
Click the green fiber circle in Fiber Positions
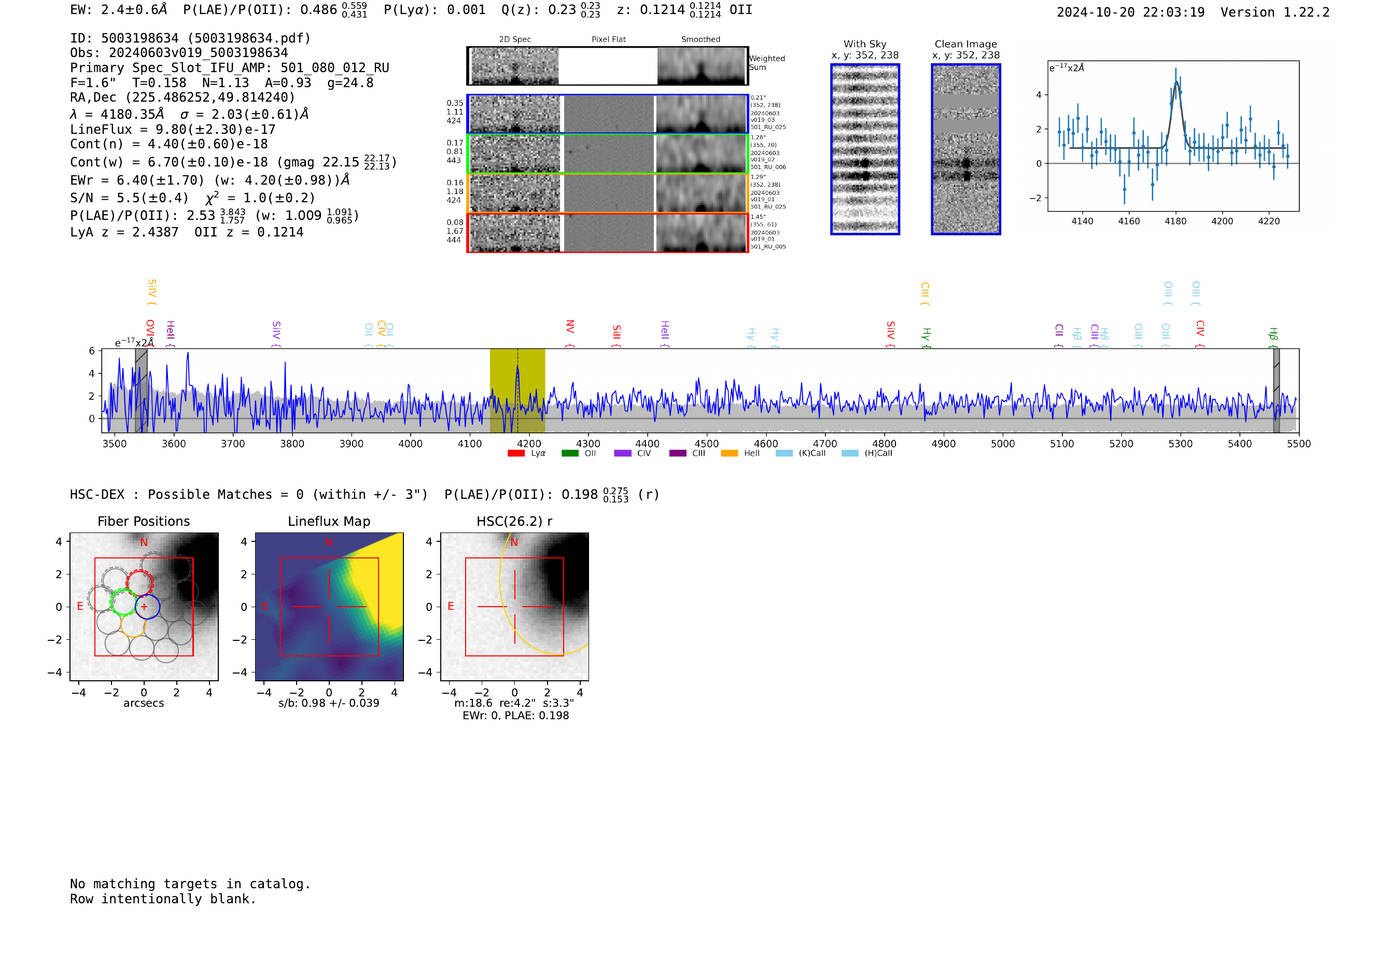(123, 602)
